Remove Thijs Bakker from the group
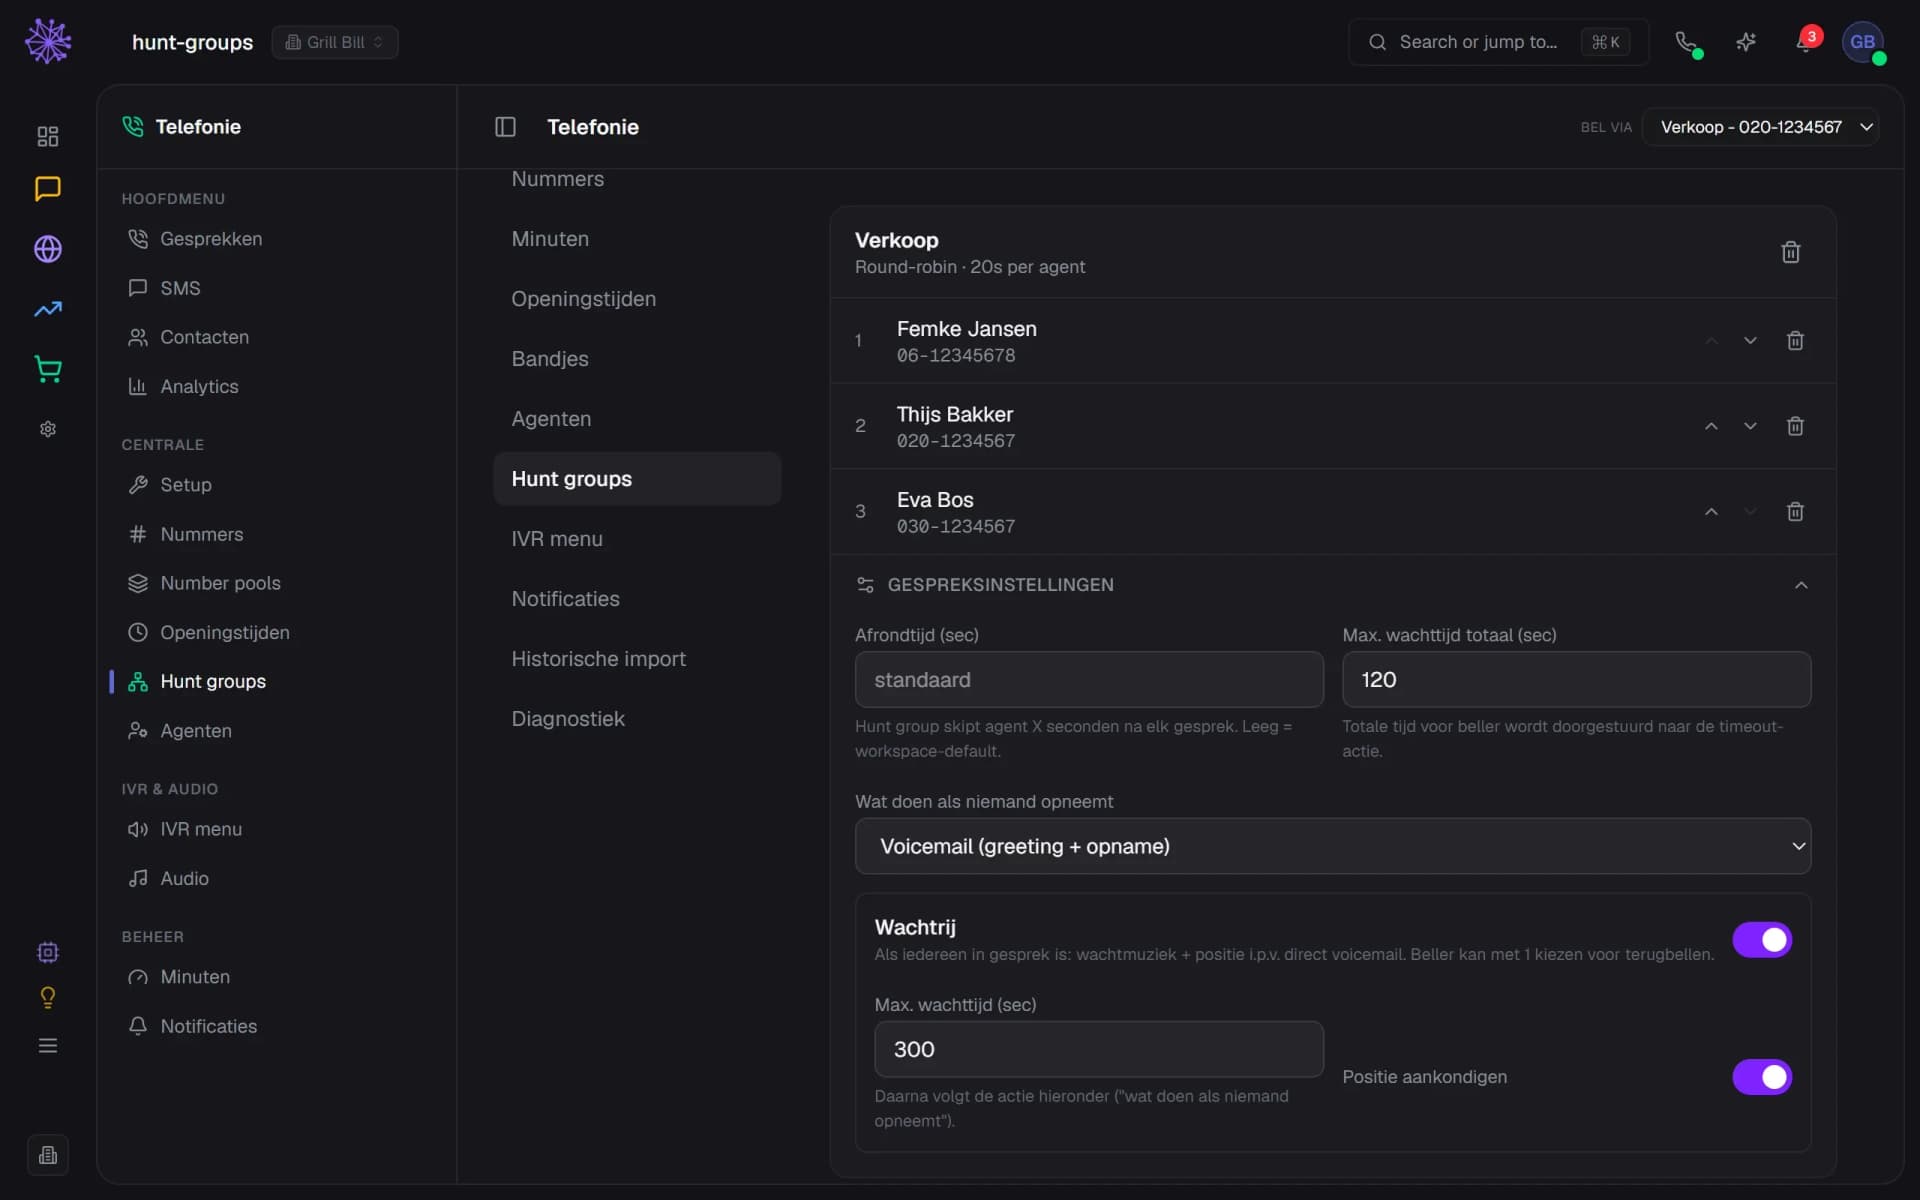 1795,426
